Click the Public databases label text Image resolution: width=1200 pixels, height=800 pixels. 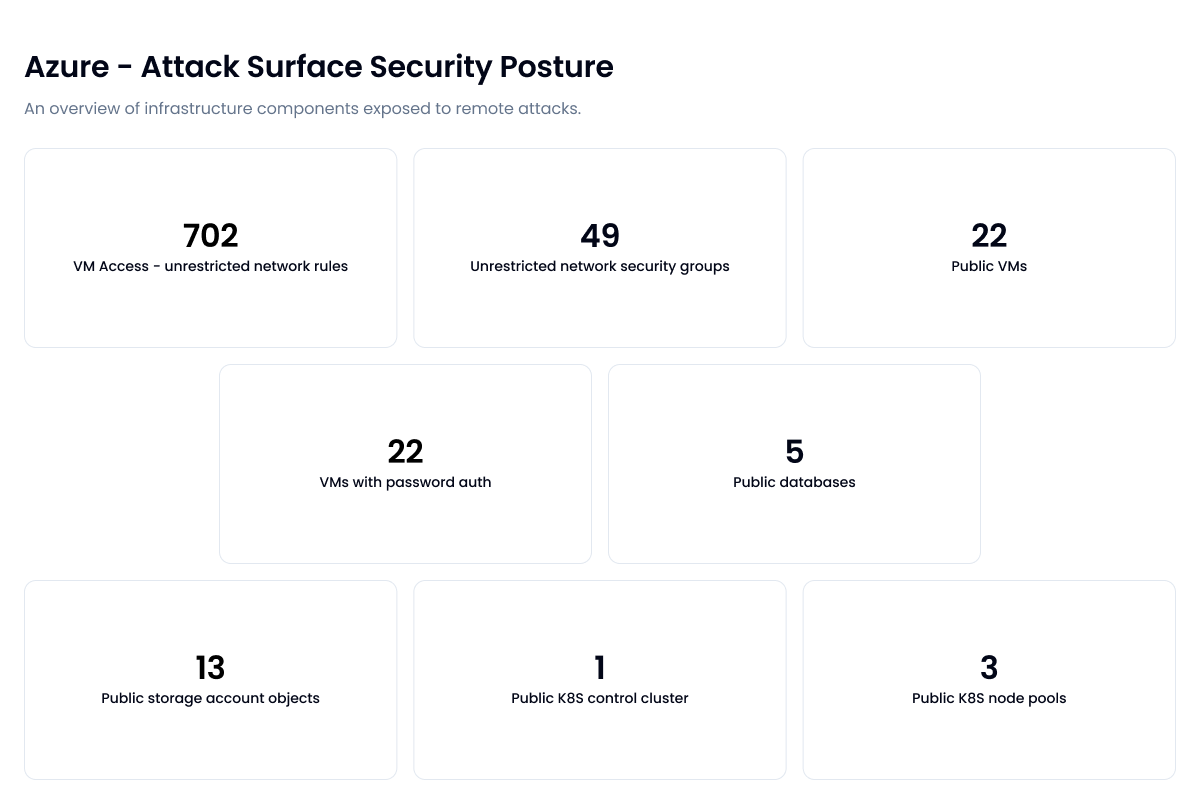[794, 482]
